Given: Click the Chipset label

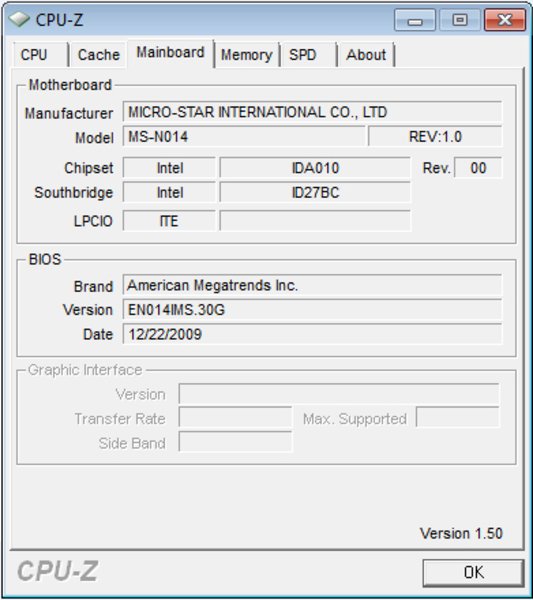Looking at the screenshot, I should click(x=89, y=168).
